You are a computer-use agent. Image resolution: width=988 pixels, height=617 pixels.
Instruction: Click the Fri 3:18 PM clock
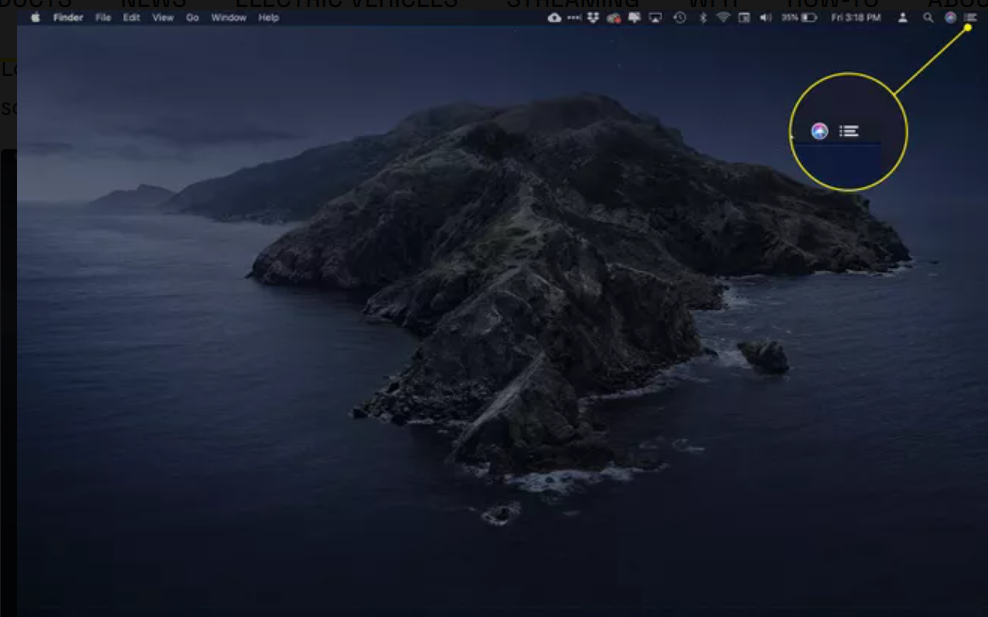[856, 18]
